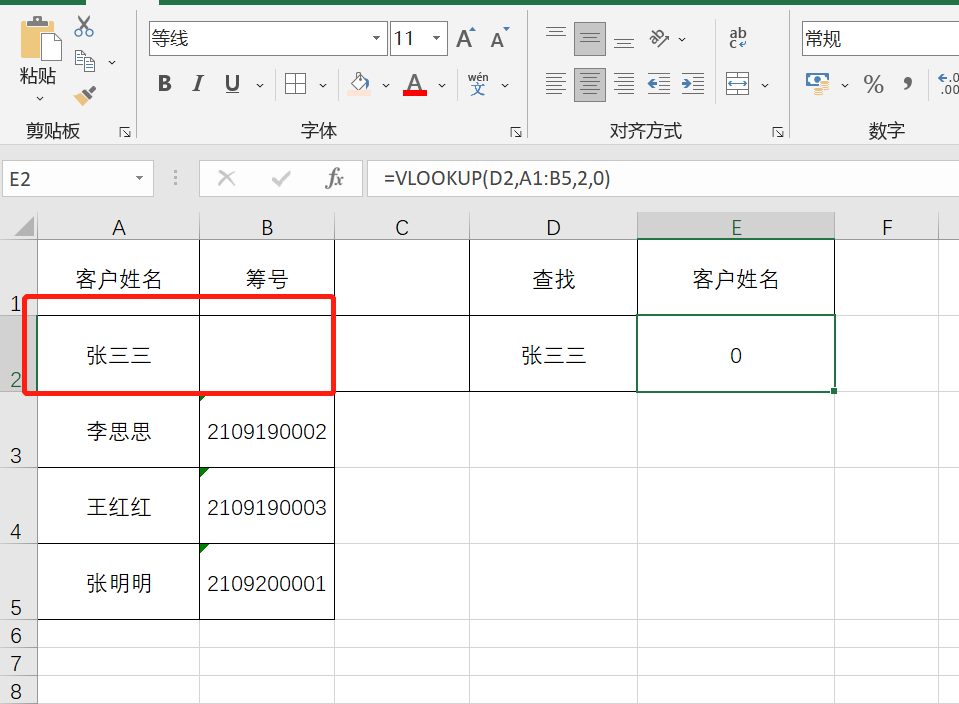This screenshot has height=704, width=959.
Task: Click the text orientation icon
Action: pos(659,39)
